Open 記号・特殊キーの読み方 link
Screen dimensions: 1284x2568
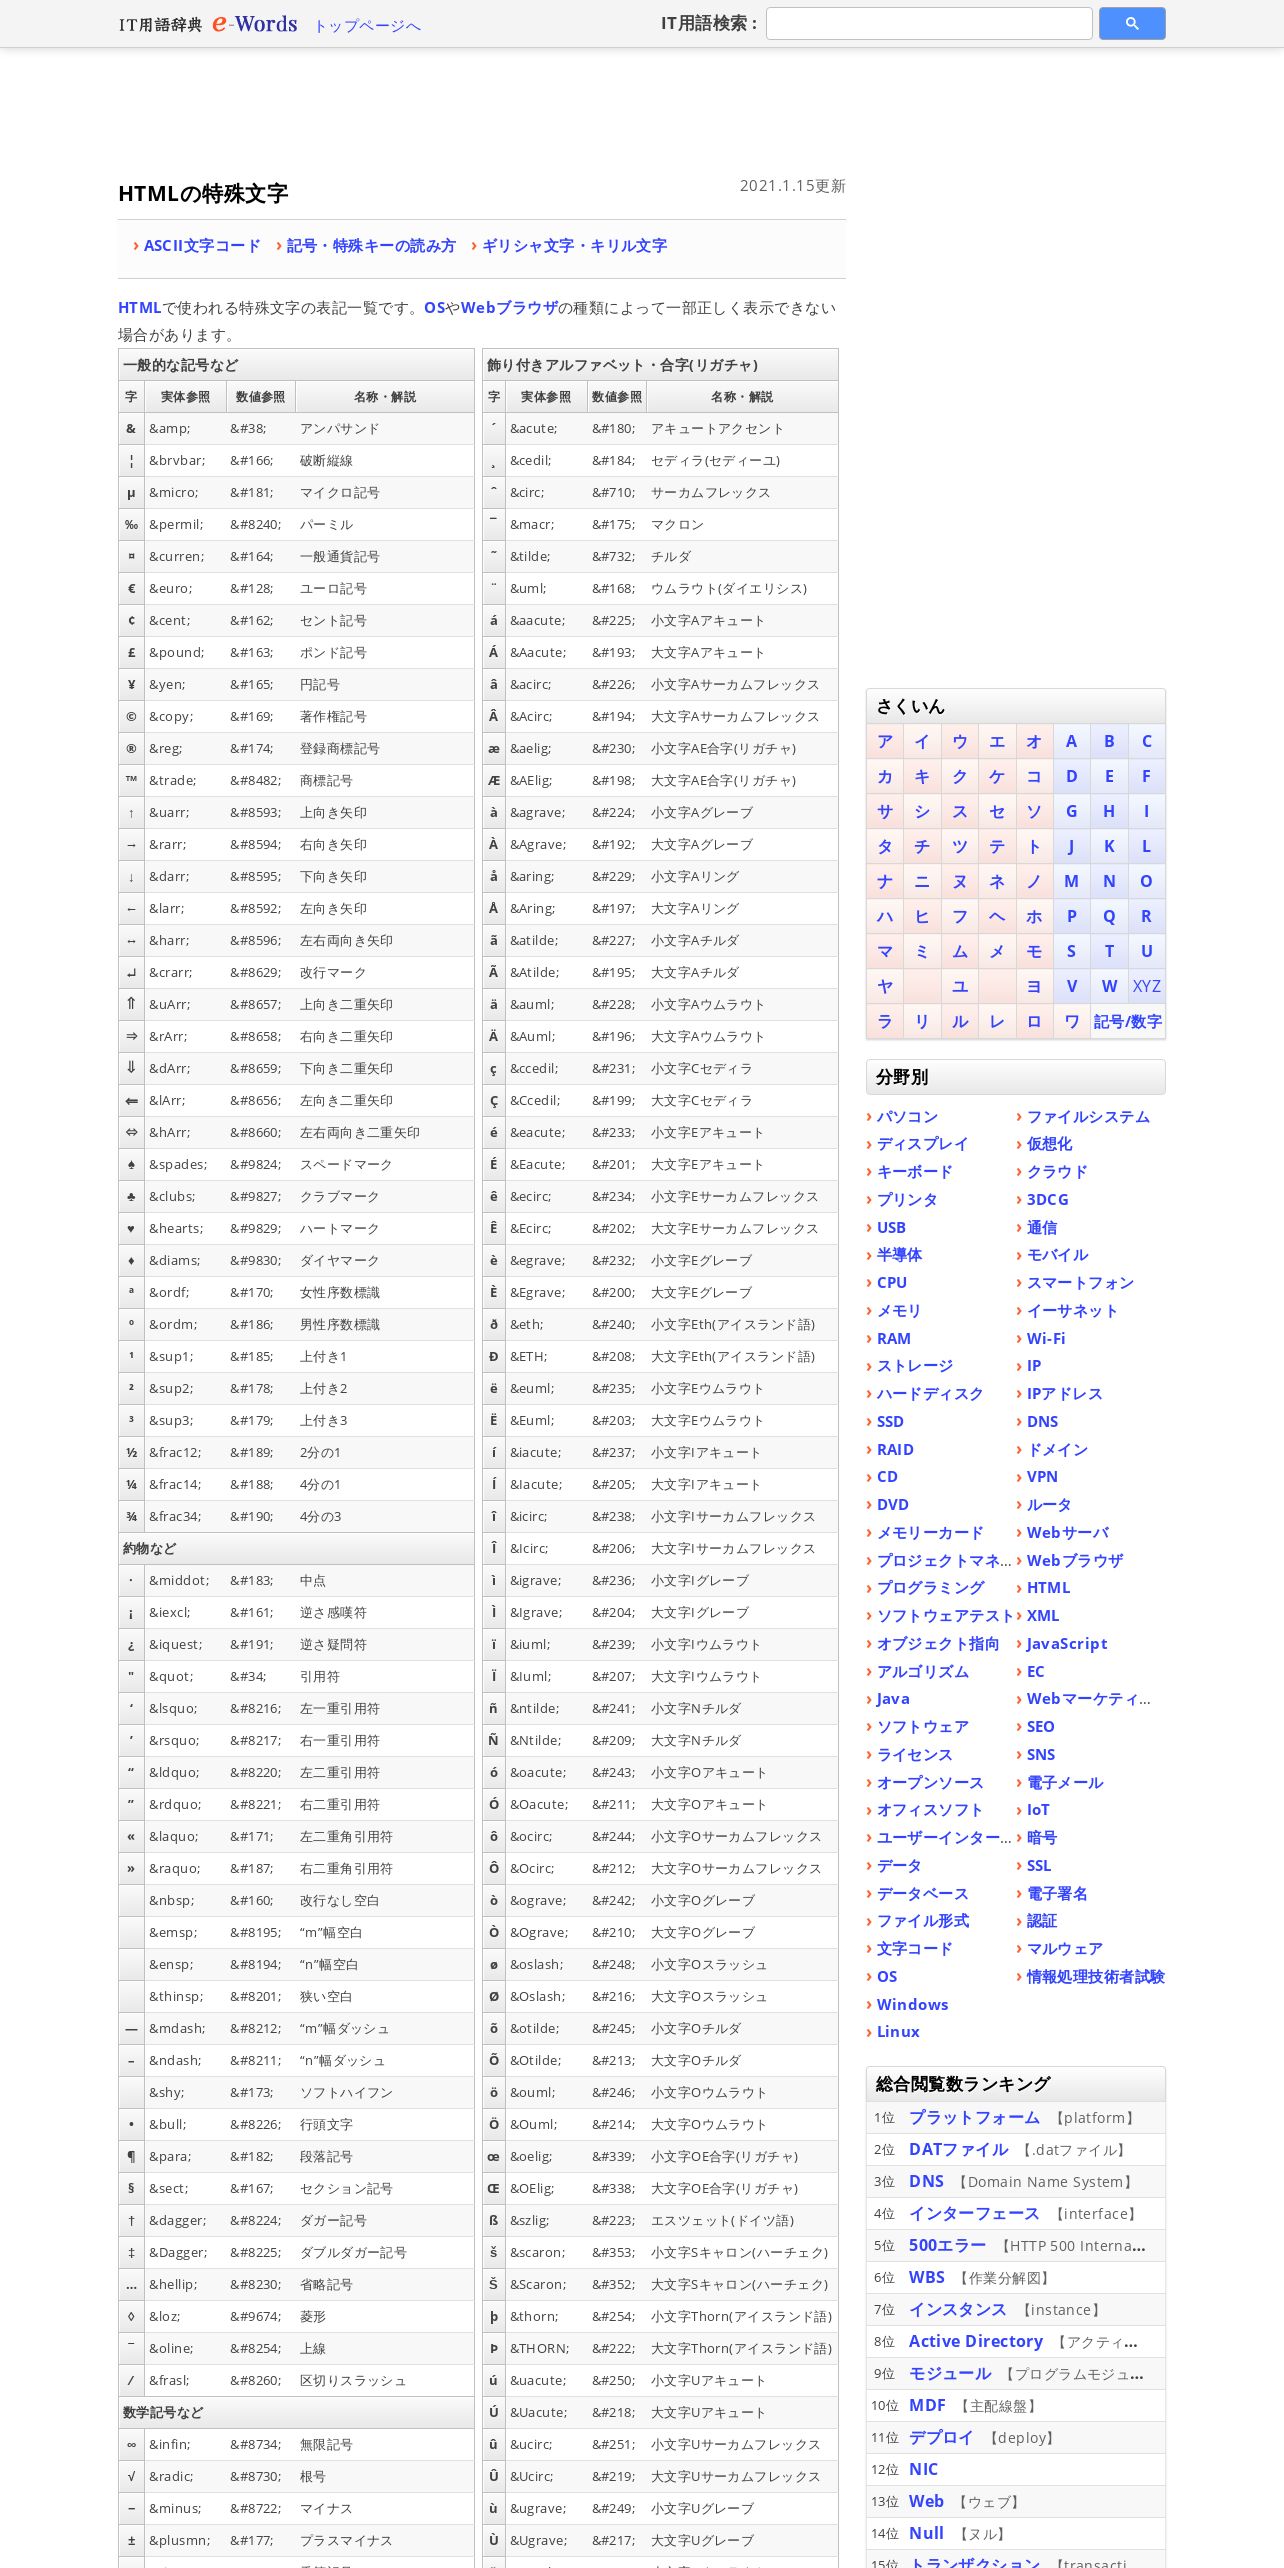(x=370, y=246)
